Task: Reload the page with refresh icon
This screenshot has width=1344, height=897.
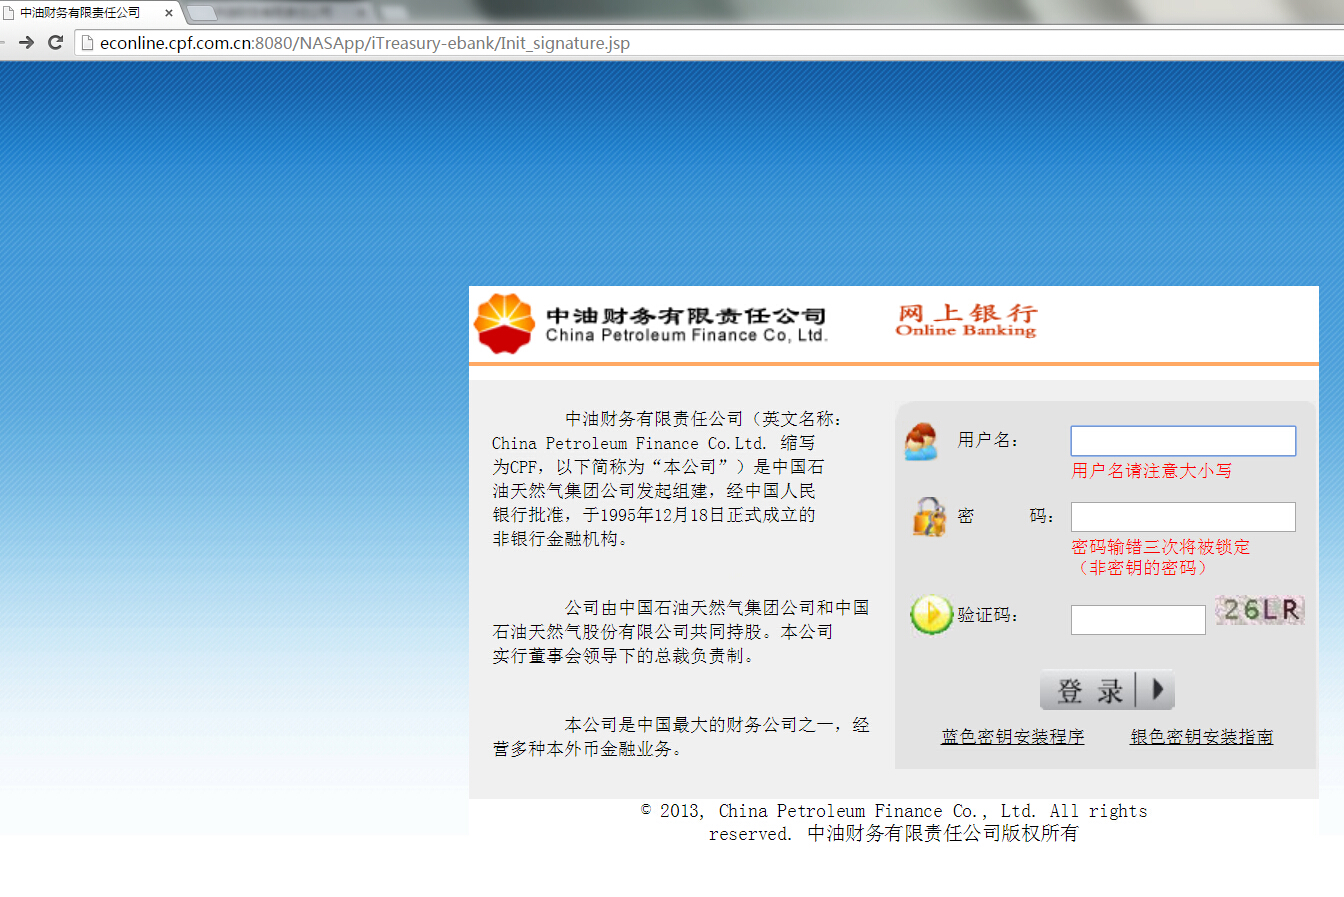Action: (56, 43)
